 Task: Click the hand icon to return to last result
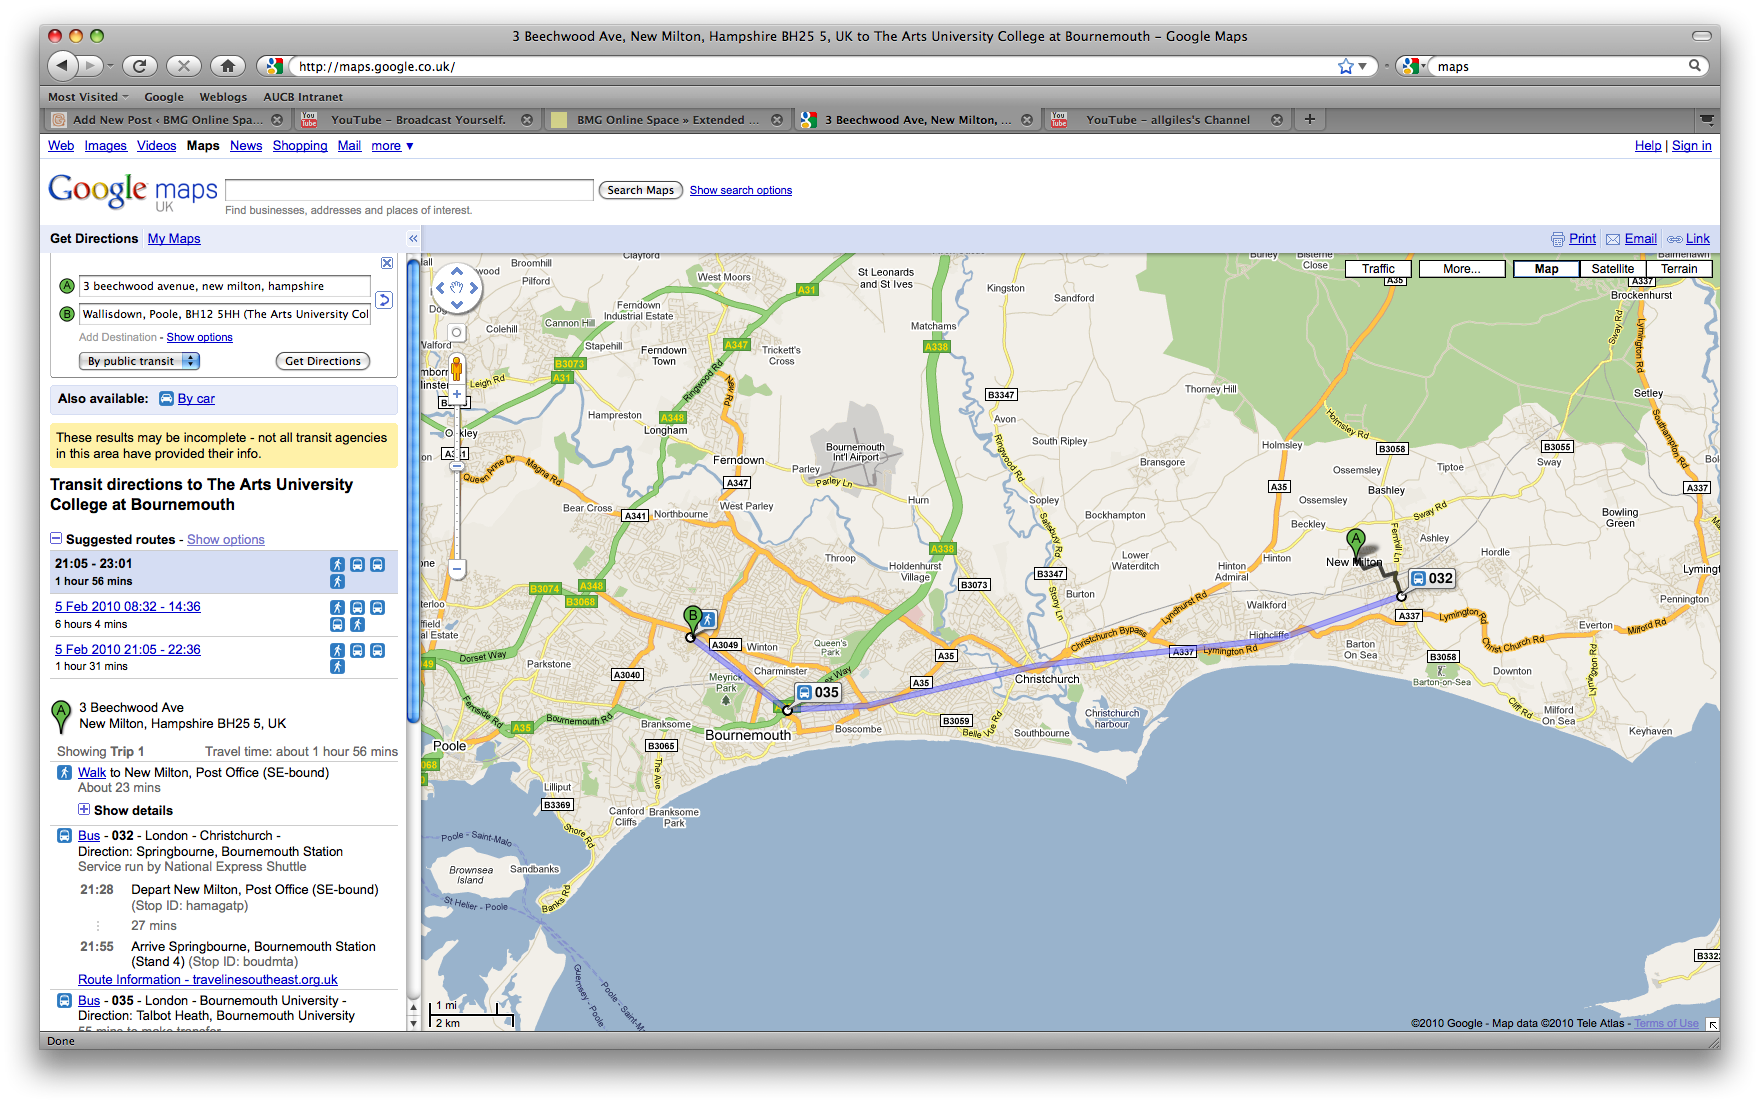[457, 288]
